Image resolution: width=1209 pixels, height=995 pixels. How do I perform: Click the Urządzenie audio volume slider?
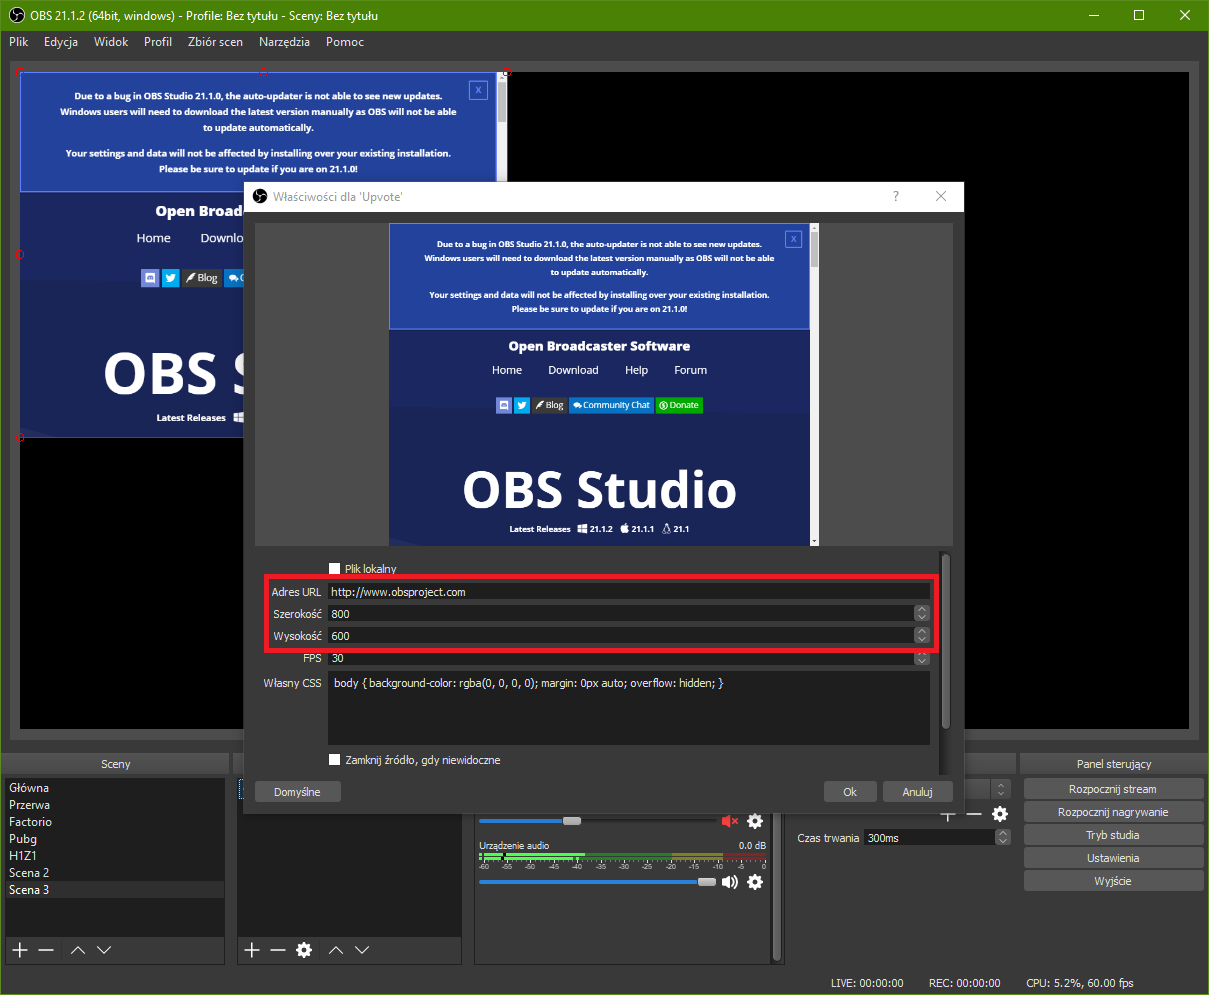(597, 882)
